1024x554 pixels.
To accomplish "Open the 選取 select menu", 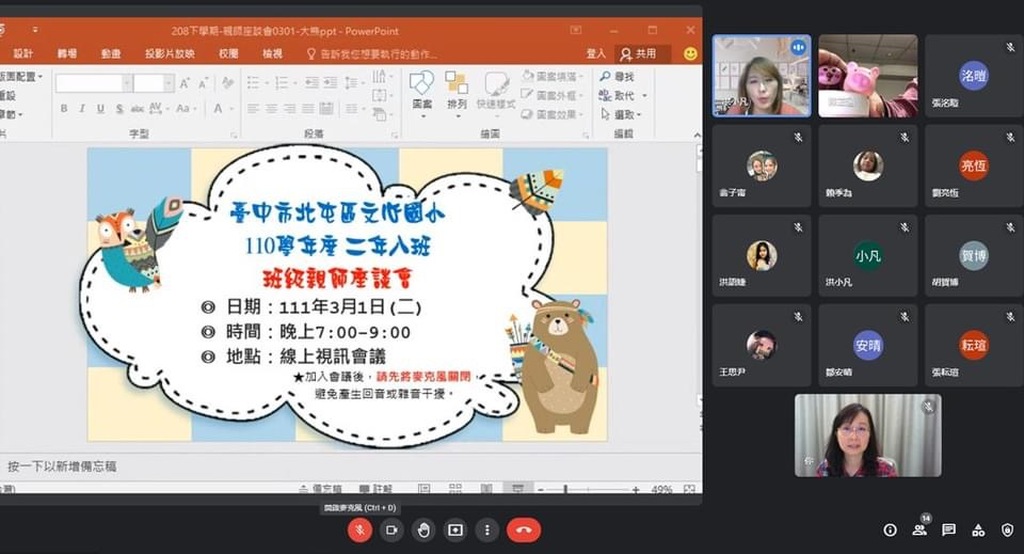I will 620,114.
